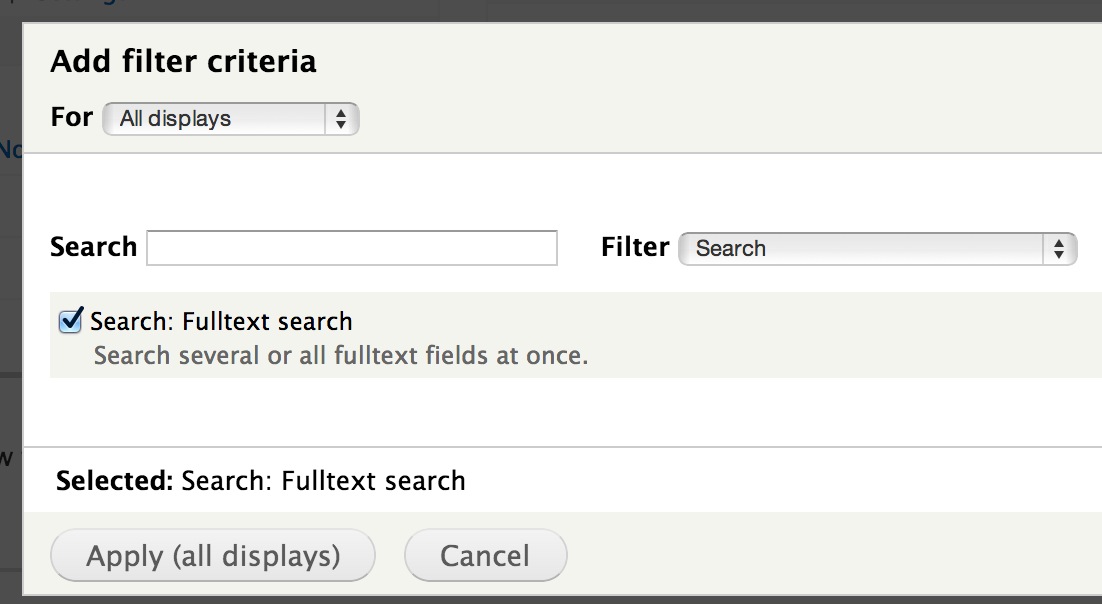Focus the Search text input field
This screenshot has height=604, width=1102.
[x=352, y=247]
